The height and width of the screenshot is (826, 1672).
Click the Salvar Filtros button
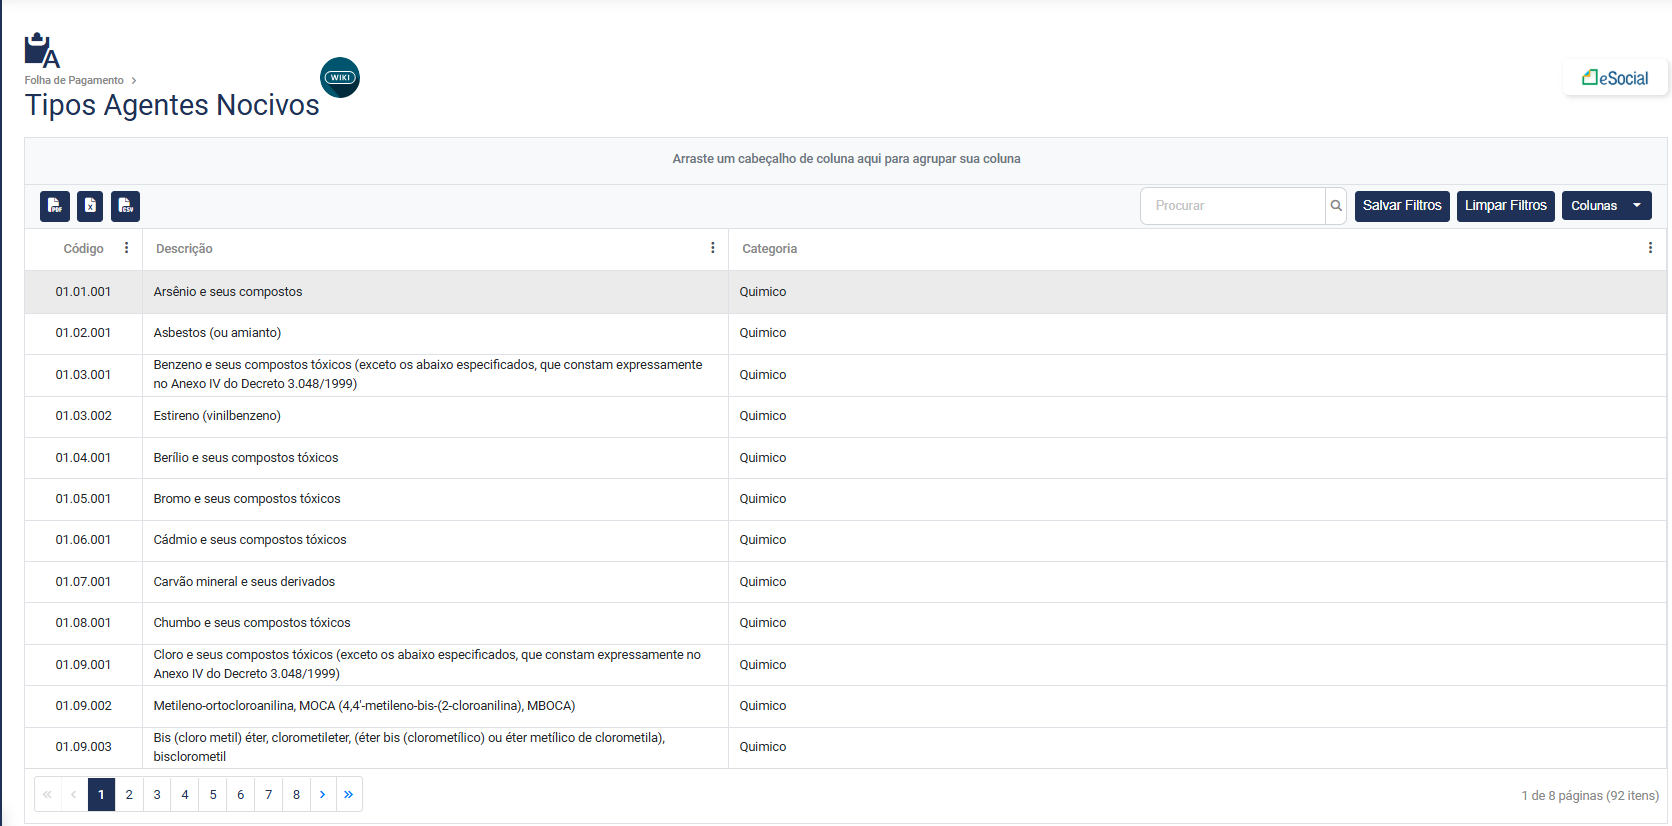[1401, 206]
